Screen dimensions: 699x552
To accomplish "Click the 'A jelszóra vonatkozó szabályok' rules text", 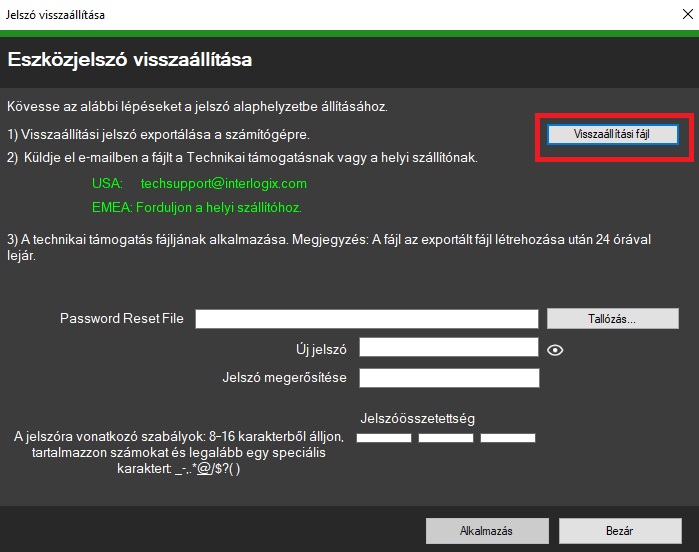I will coord(179,453).
